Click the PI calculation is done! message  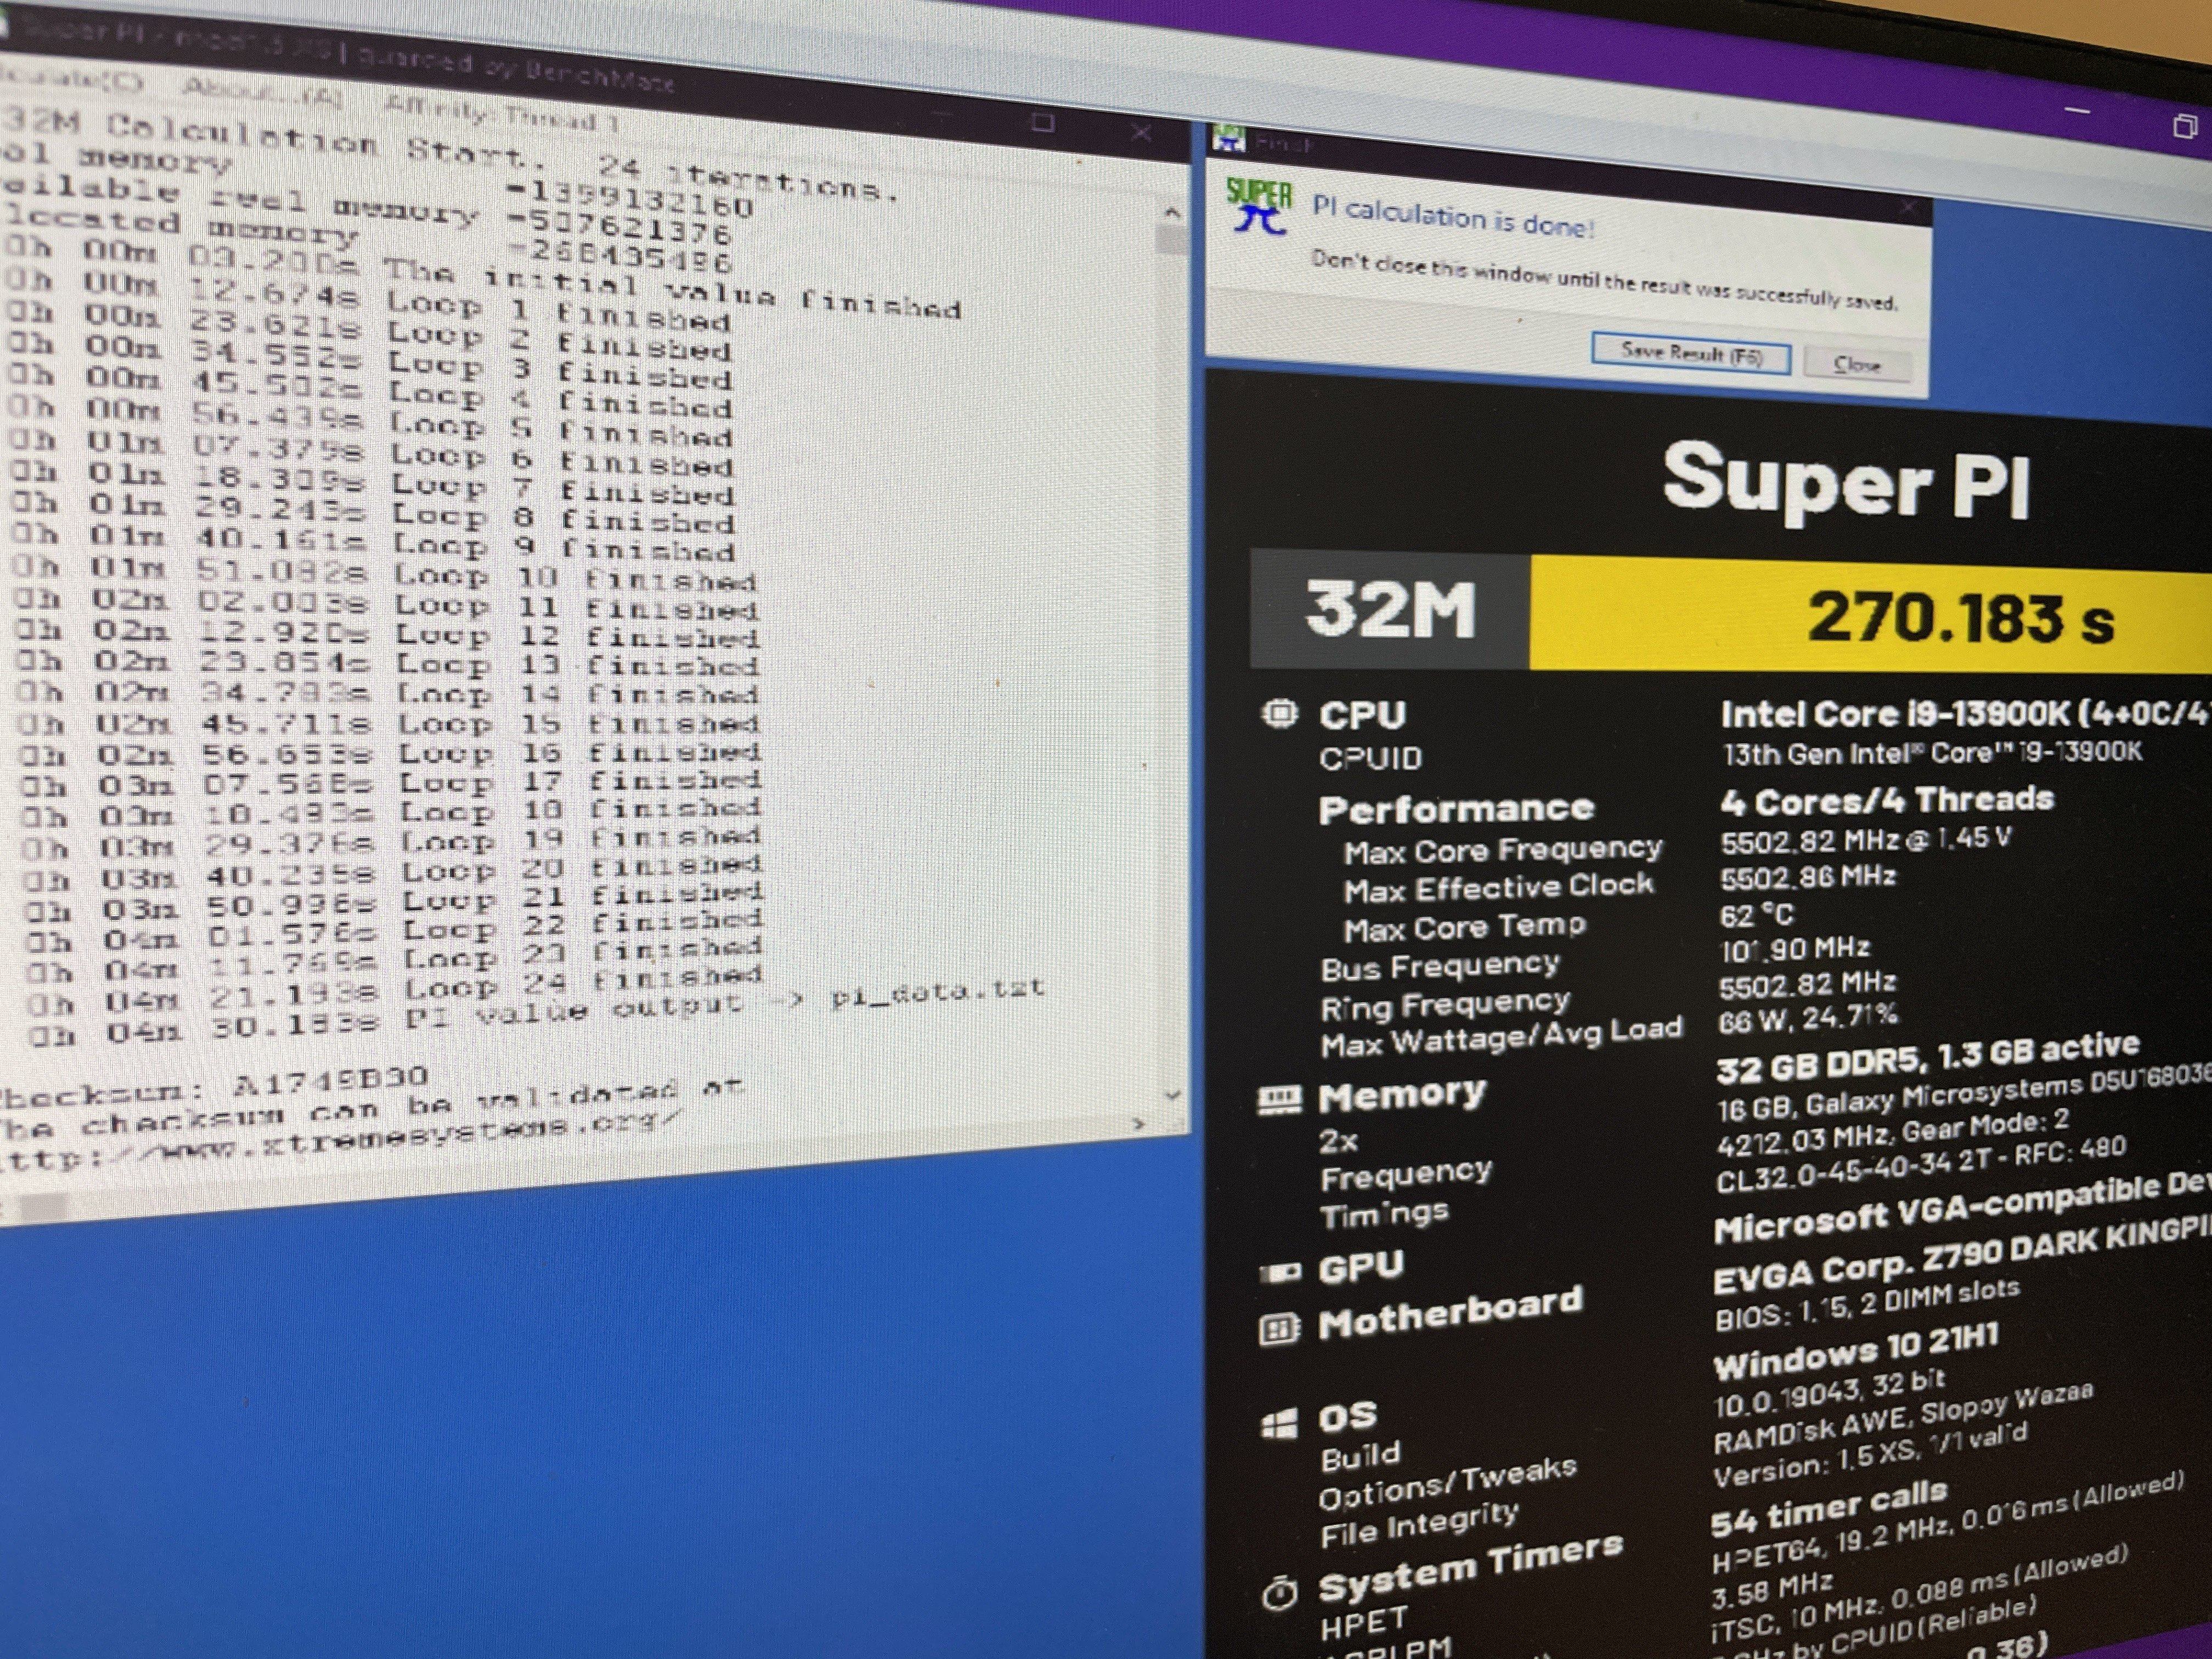1453,217
